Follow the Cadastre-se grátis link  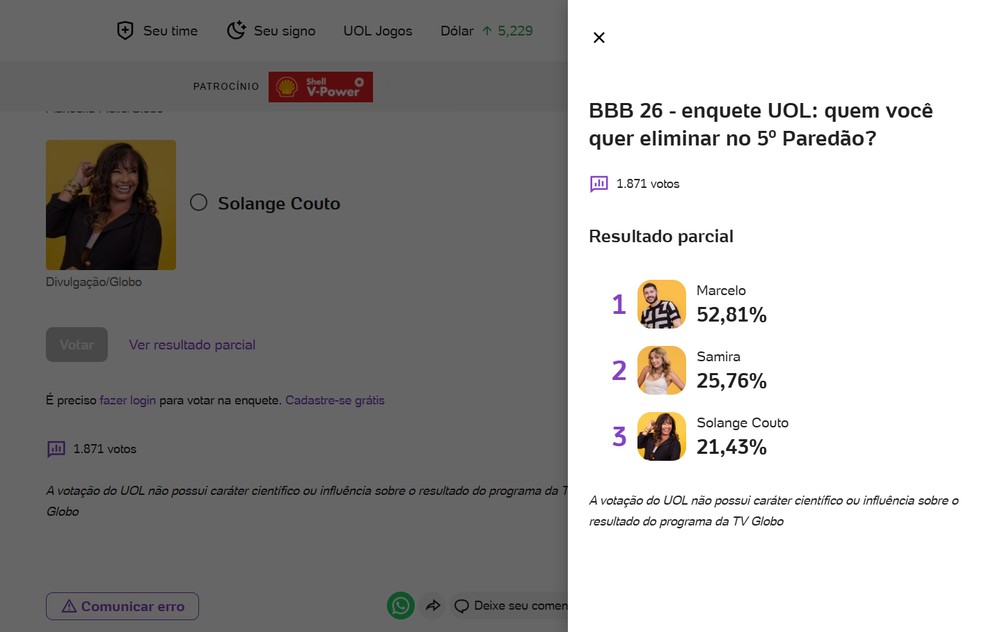tap(335, 400)
